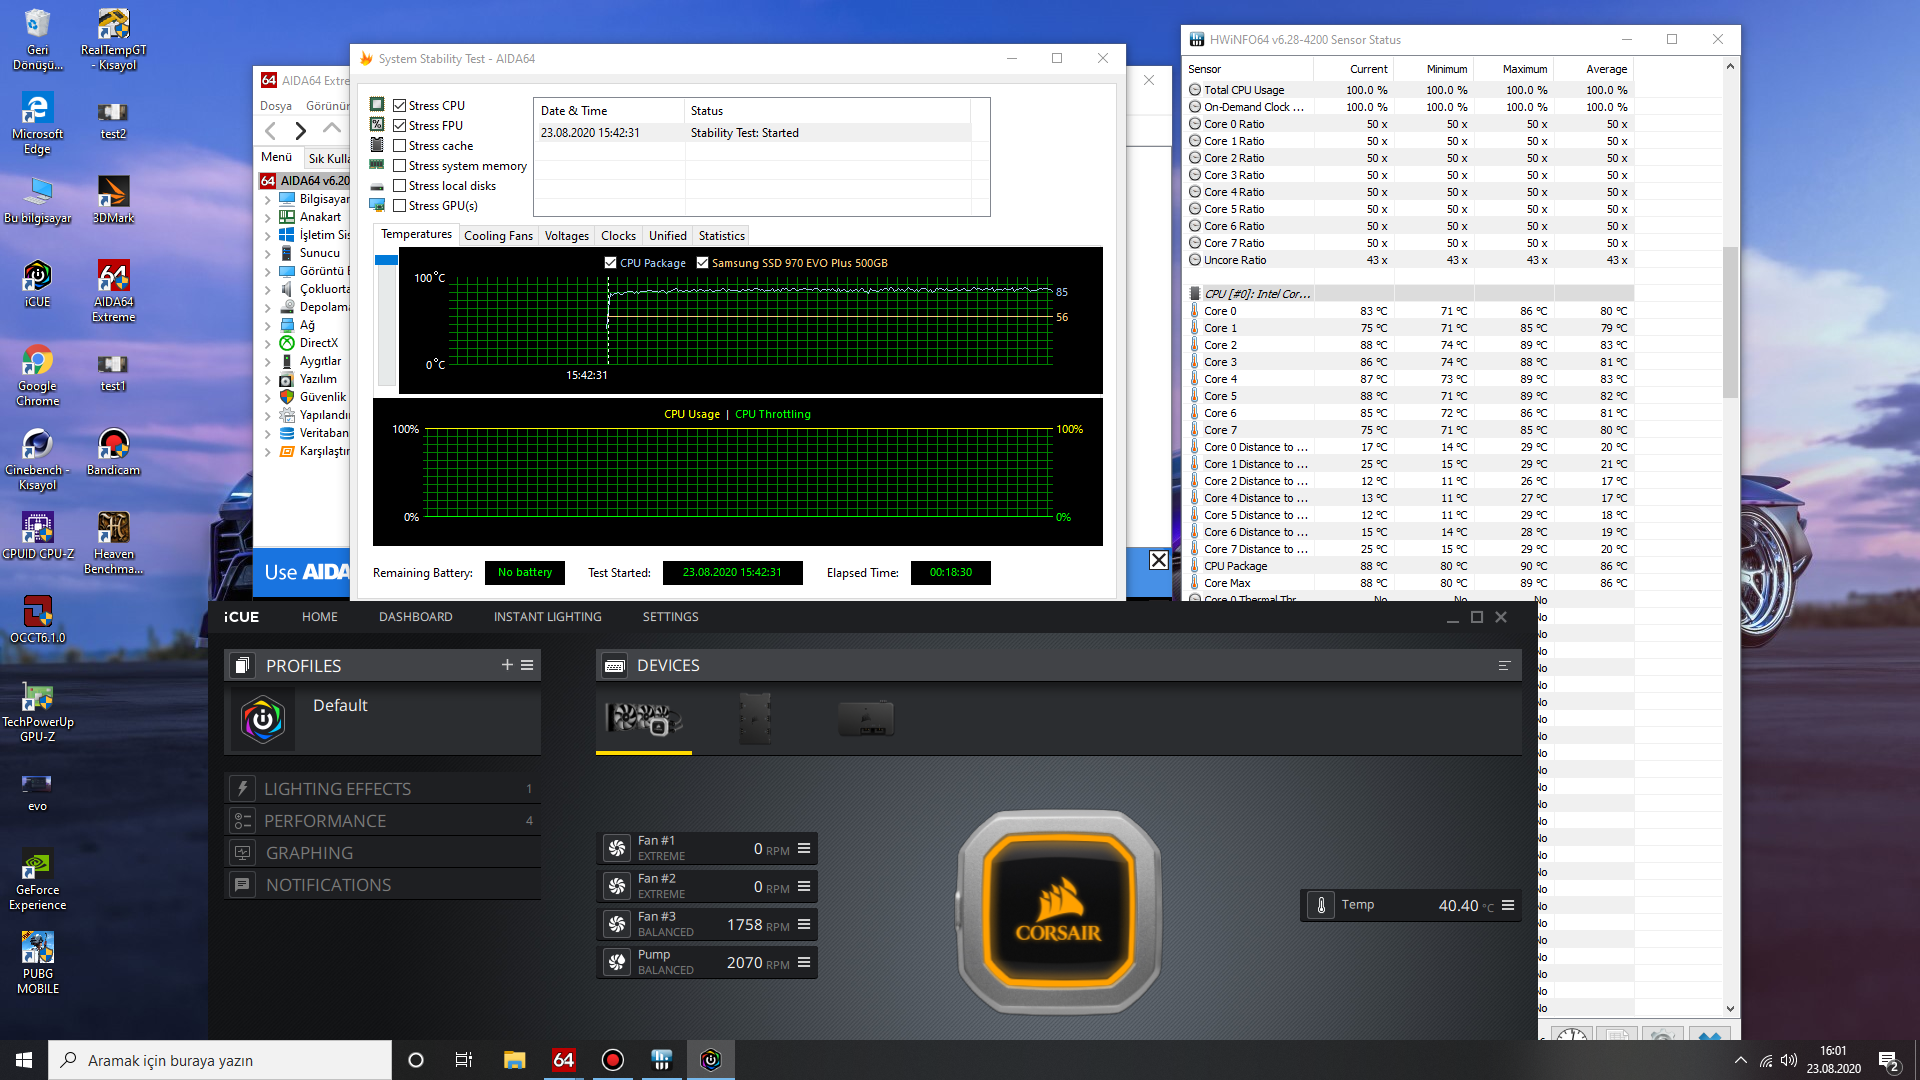Screen dimensions: 1920x1080
Task: Open Fan #1 options menu icon
Action: pos(804,848)
